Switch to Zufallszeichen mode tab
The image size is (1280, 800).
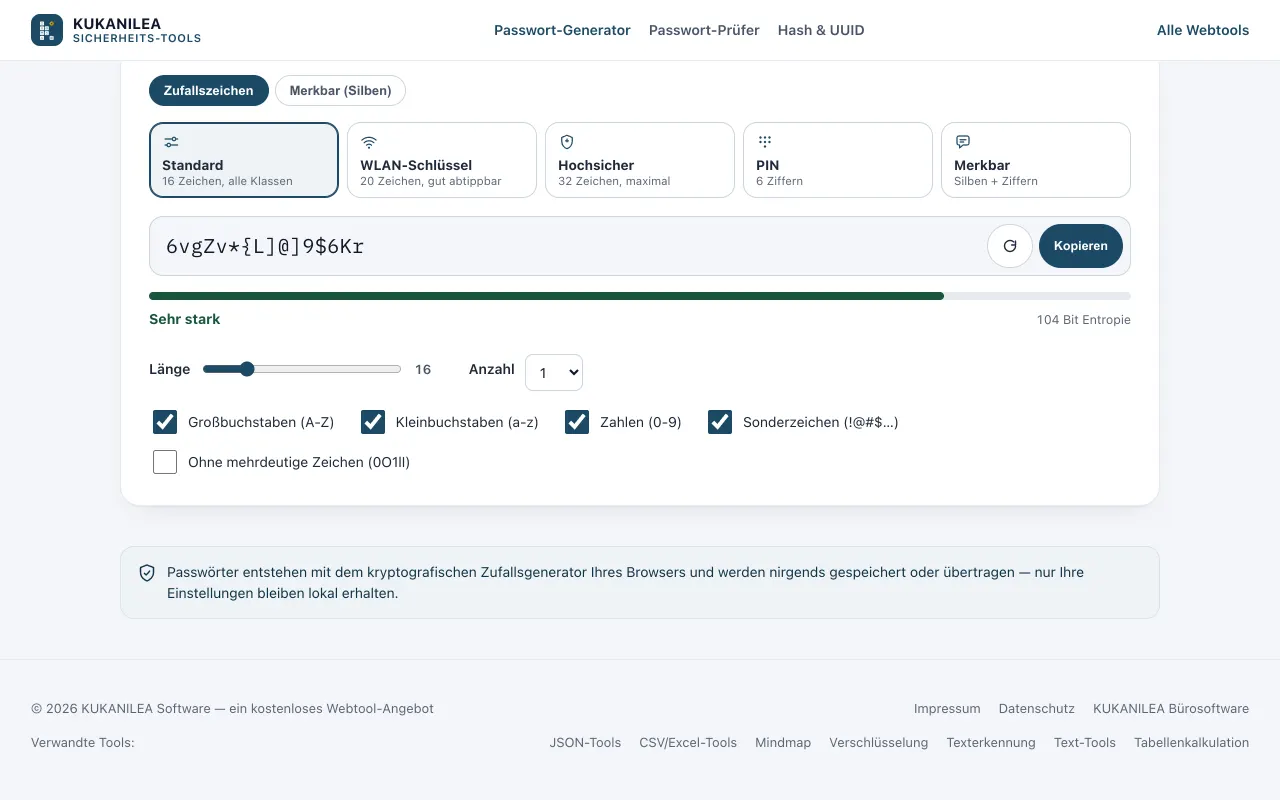[209, 90]
